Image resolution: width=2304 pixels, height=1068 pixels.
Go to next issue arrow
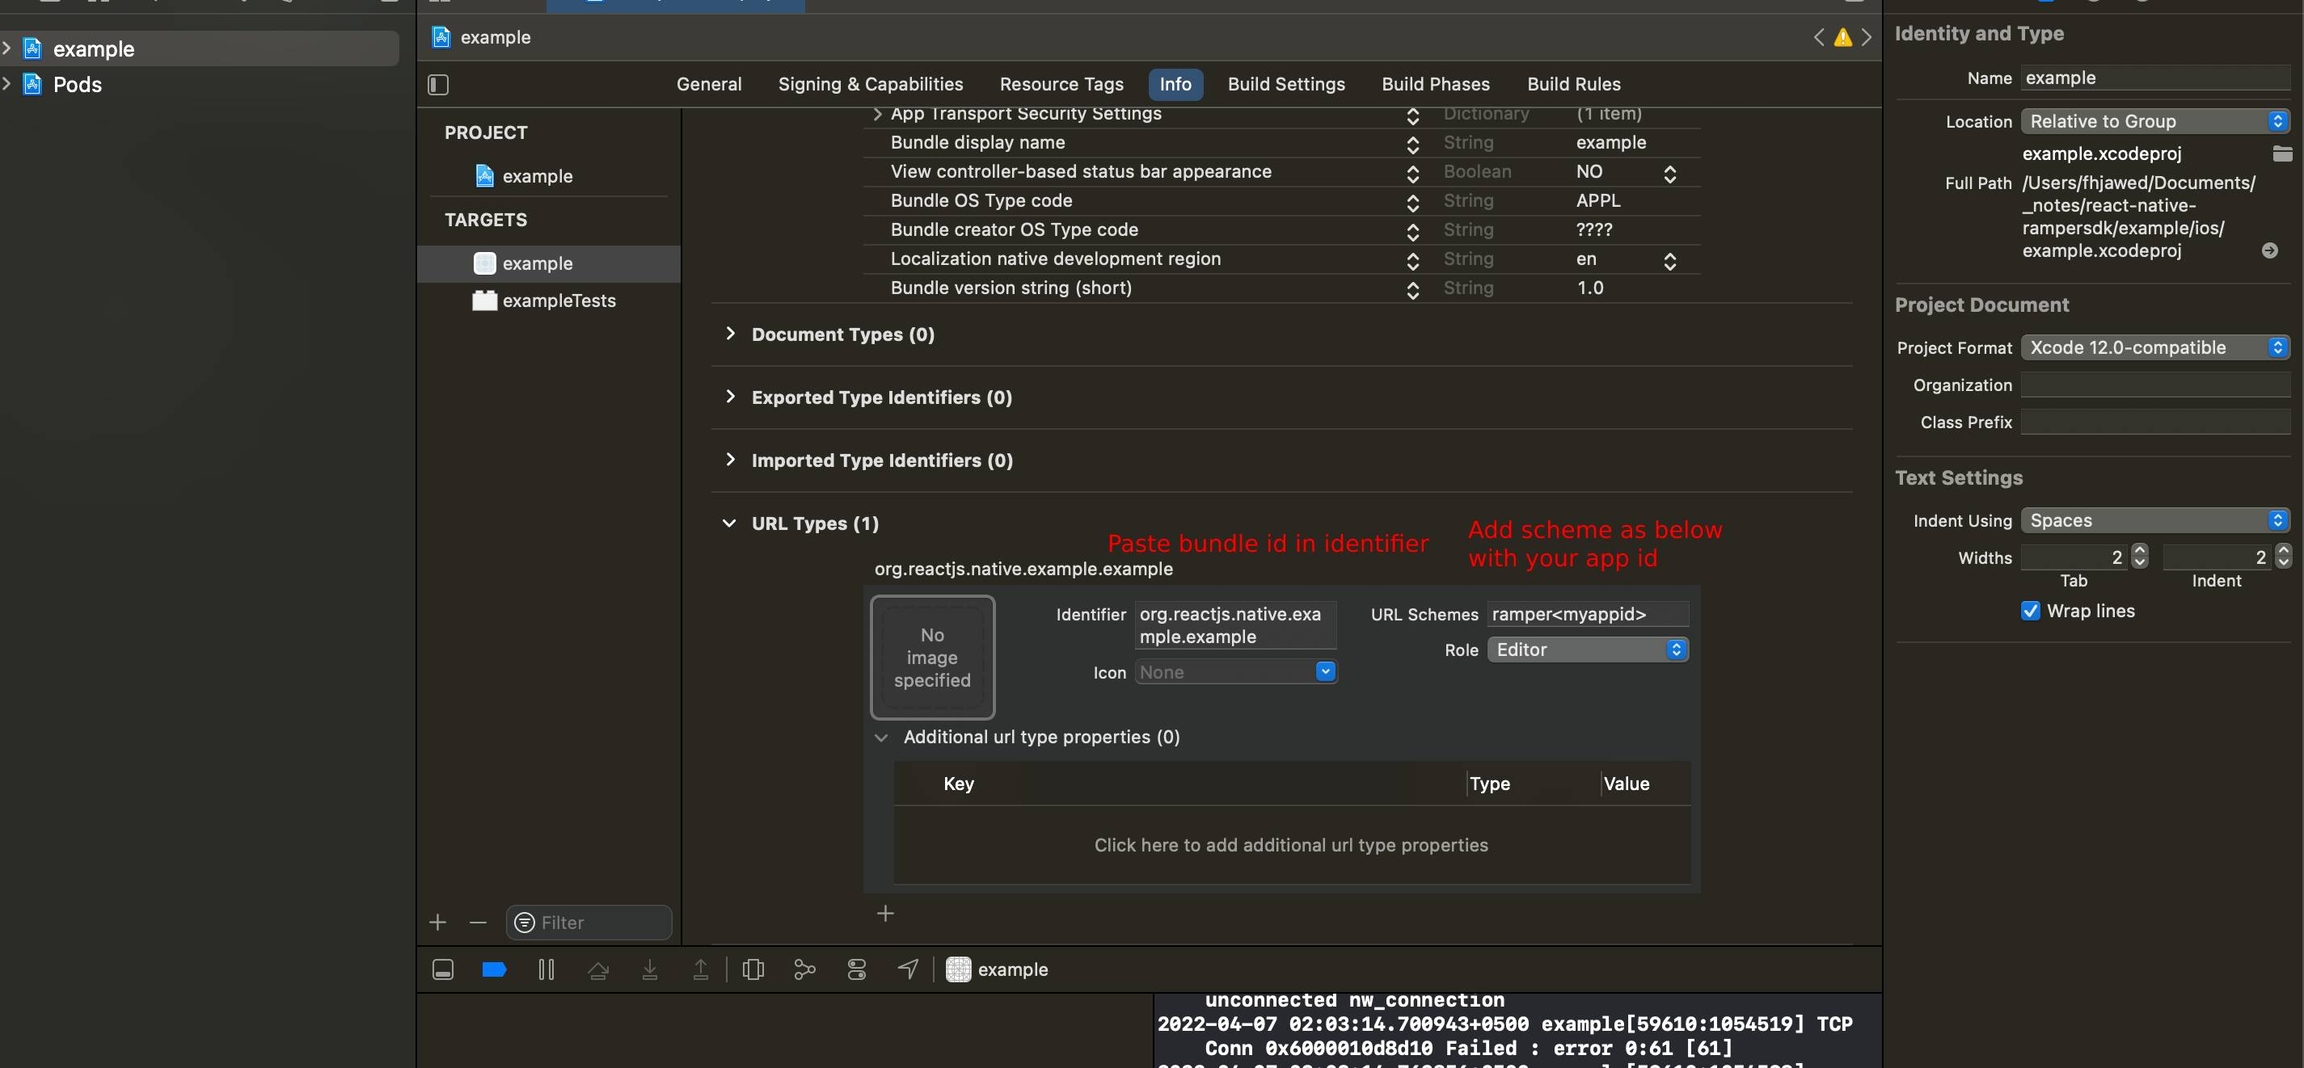point(1866,38)
